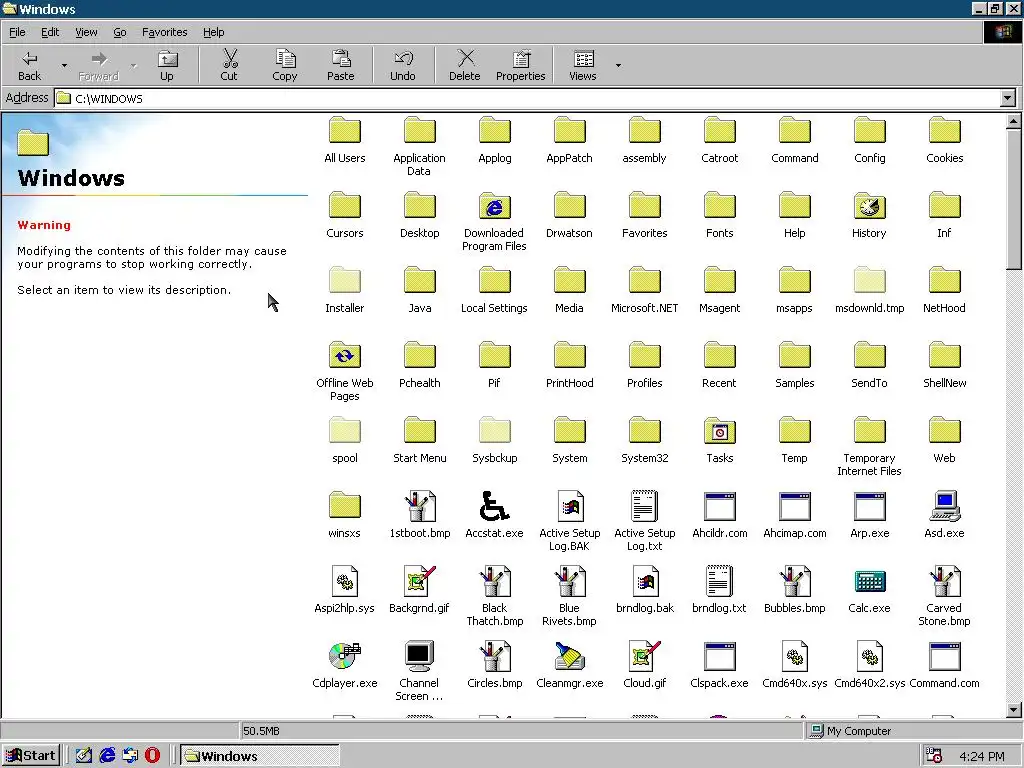Open the View menu
The height and width of the screenshot is (768, 1024).
point(86,32)
